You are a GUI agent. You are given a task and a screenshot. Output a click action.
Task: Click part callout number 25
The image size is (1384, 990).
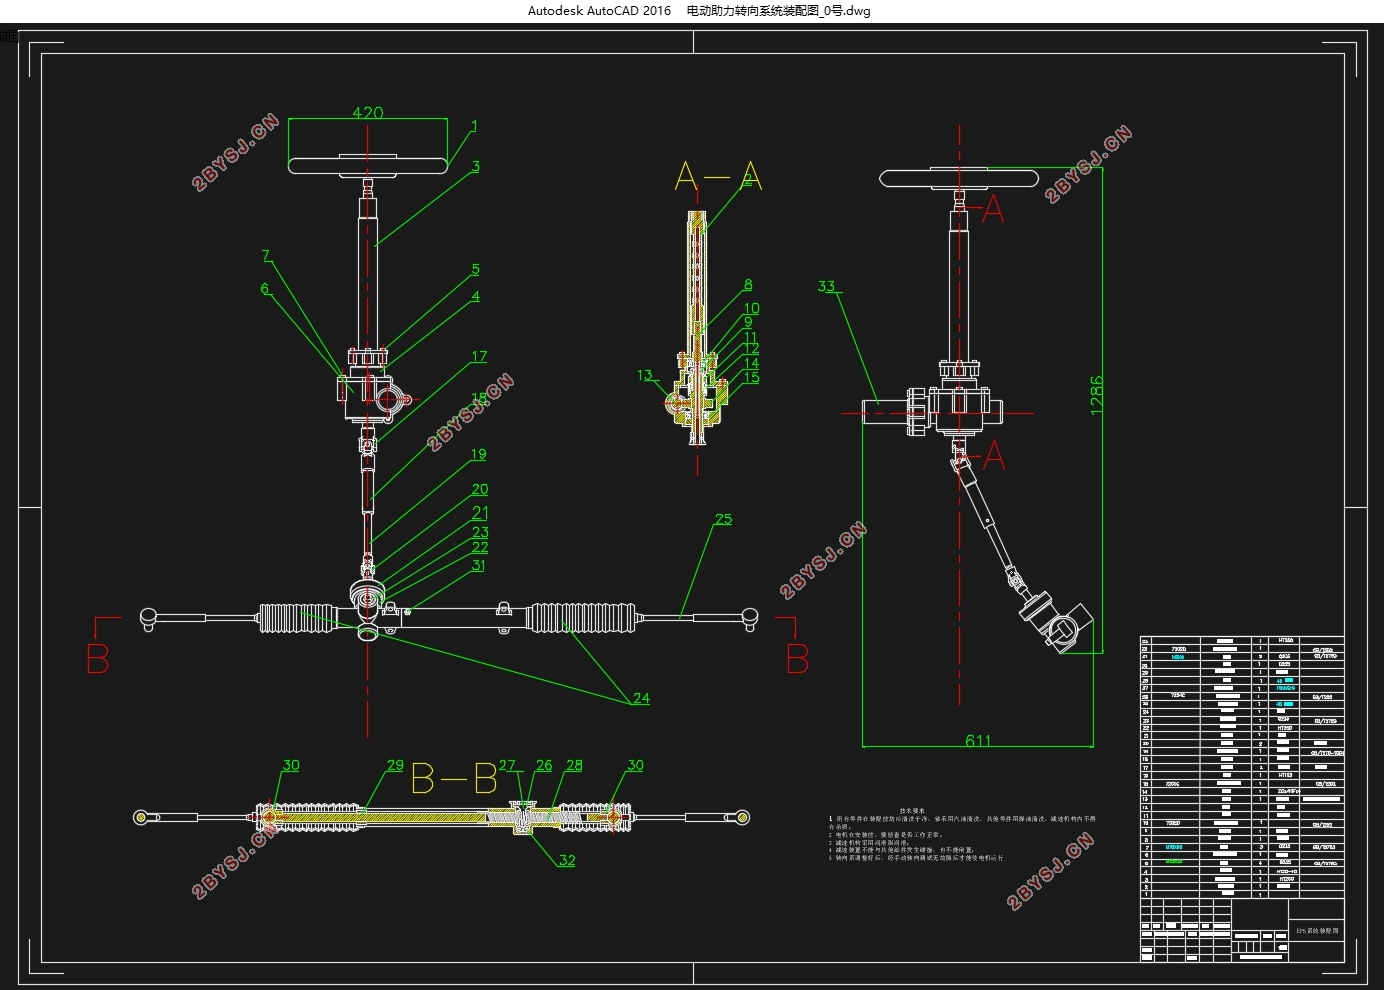723,519
